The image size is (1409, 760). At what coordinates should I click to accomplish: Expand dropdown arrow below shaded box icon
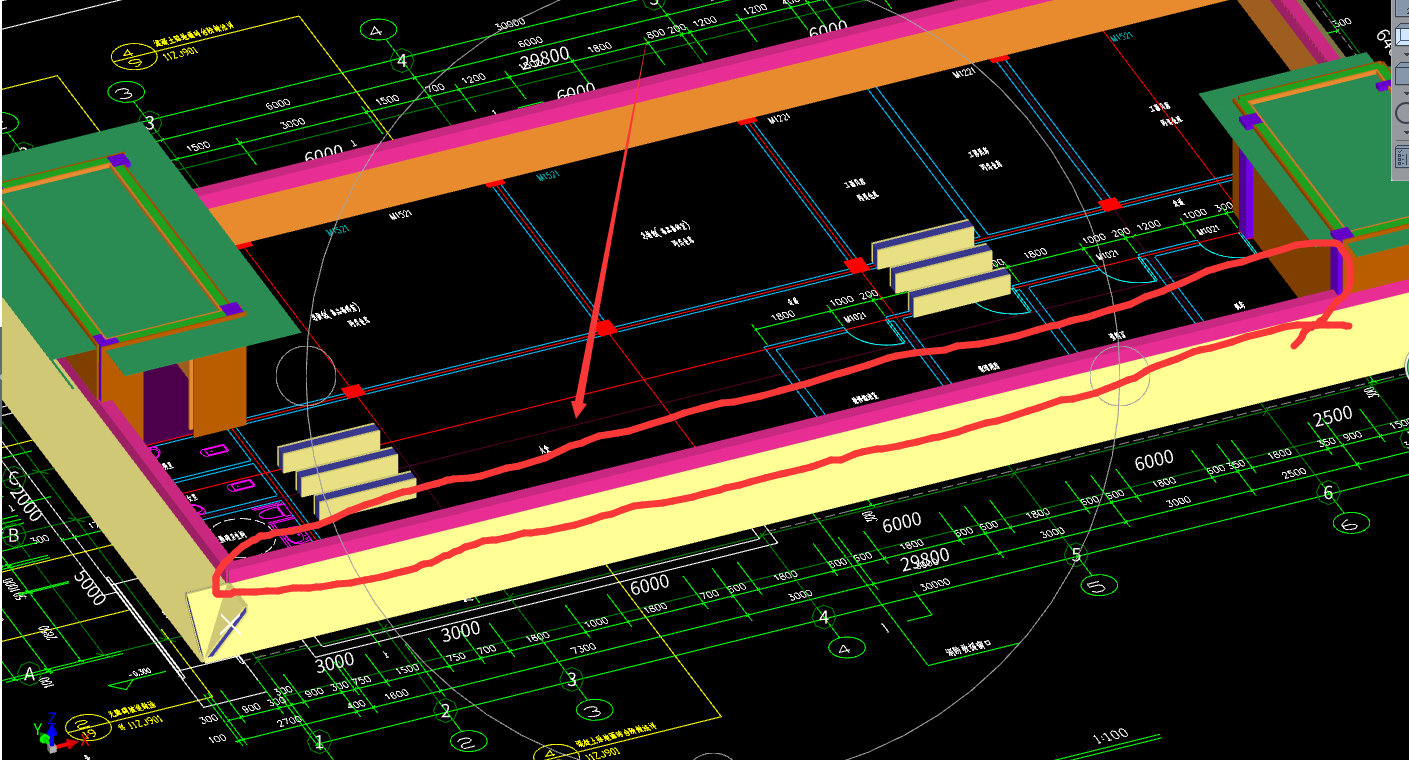pos(1406,93)
